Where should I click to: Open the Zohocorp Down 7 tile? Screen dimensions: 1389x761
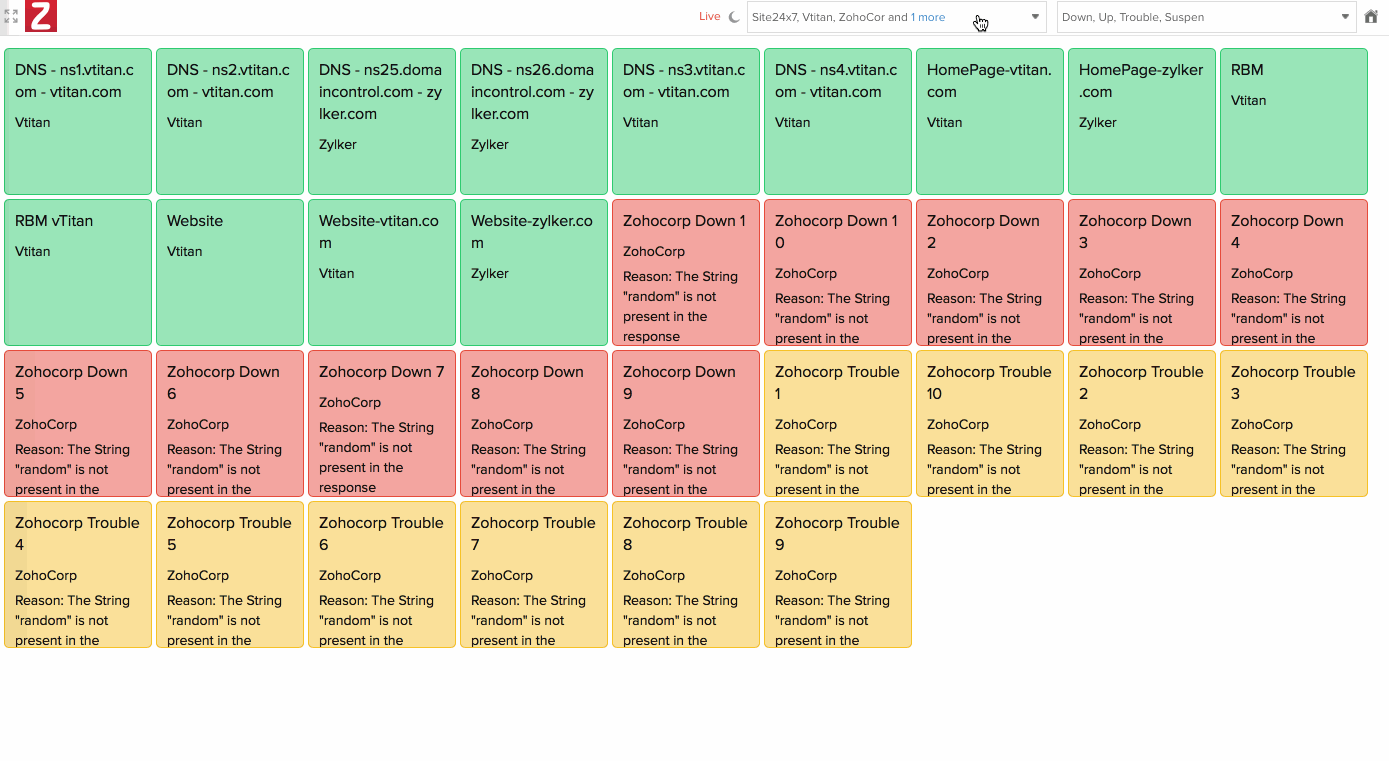[x=381, y=423]
